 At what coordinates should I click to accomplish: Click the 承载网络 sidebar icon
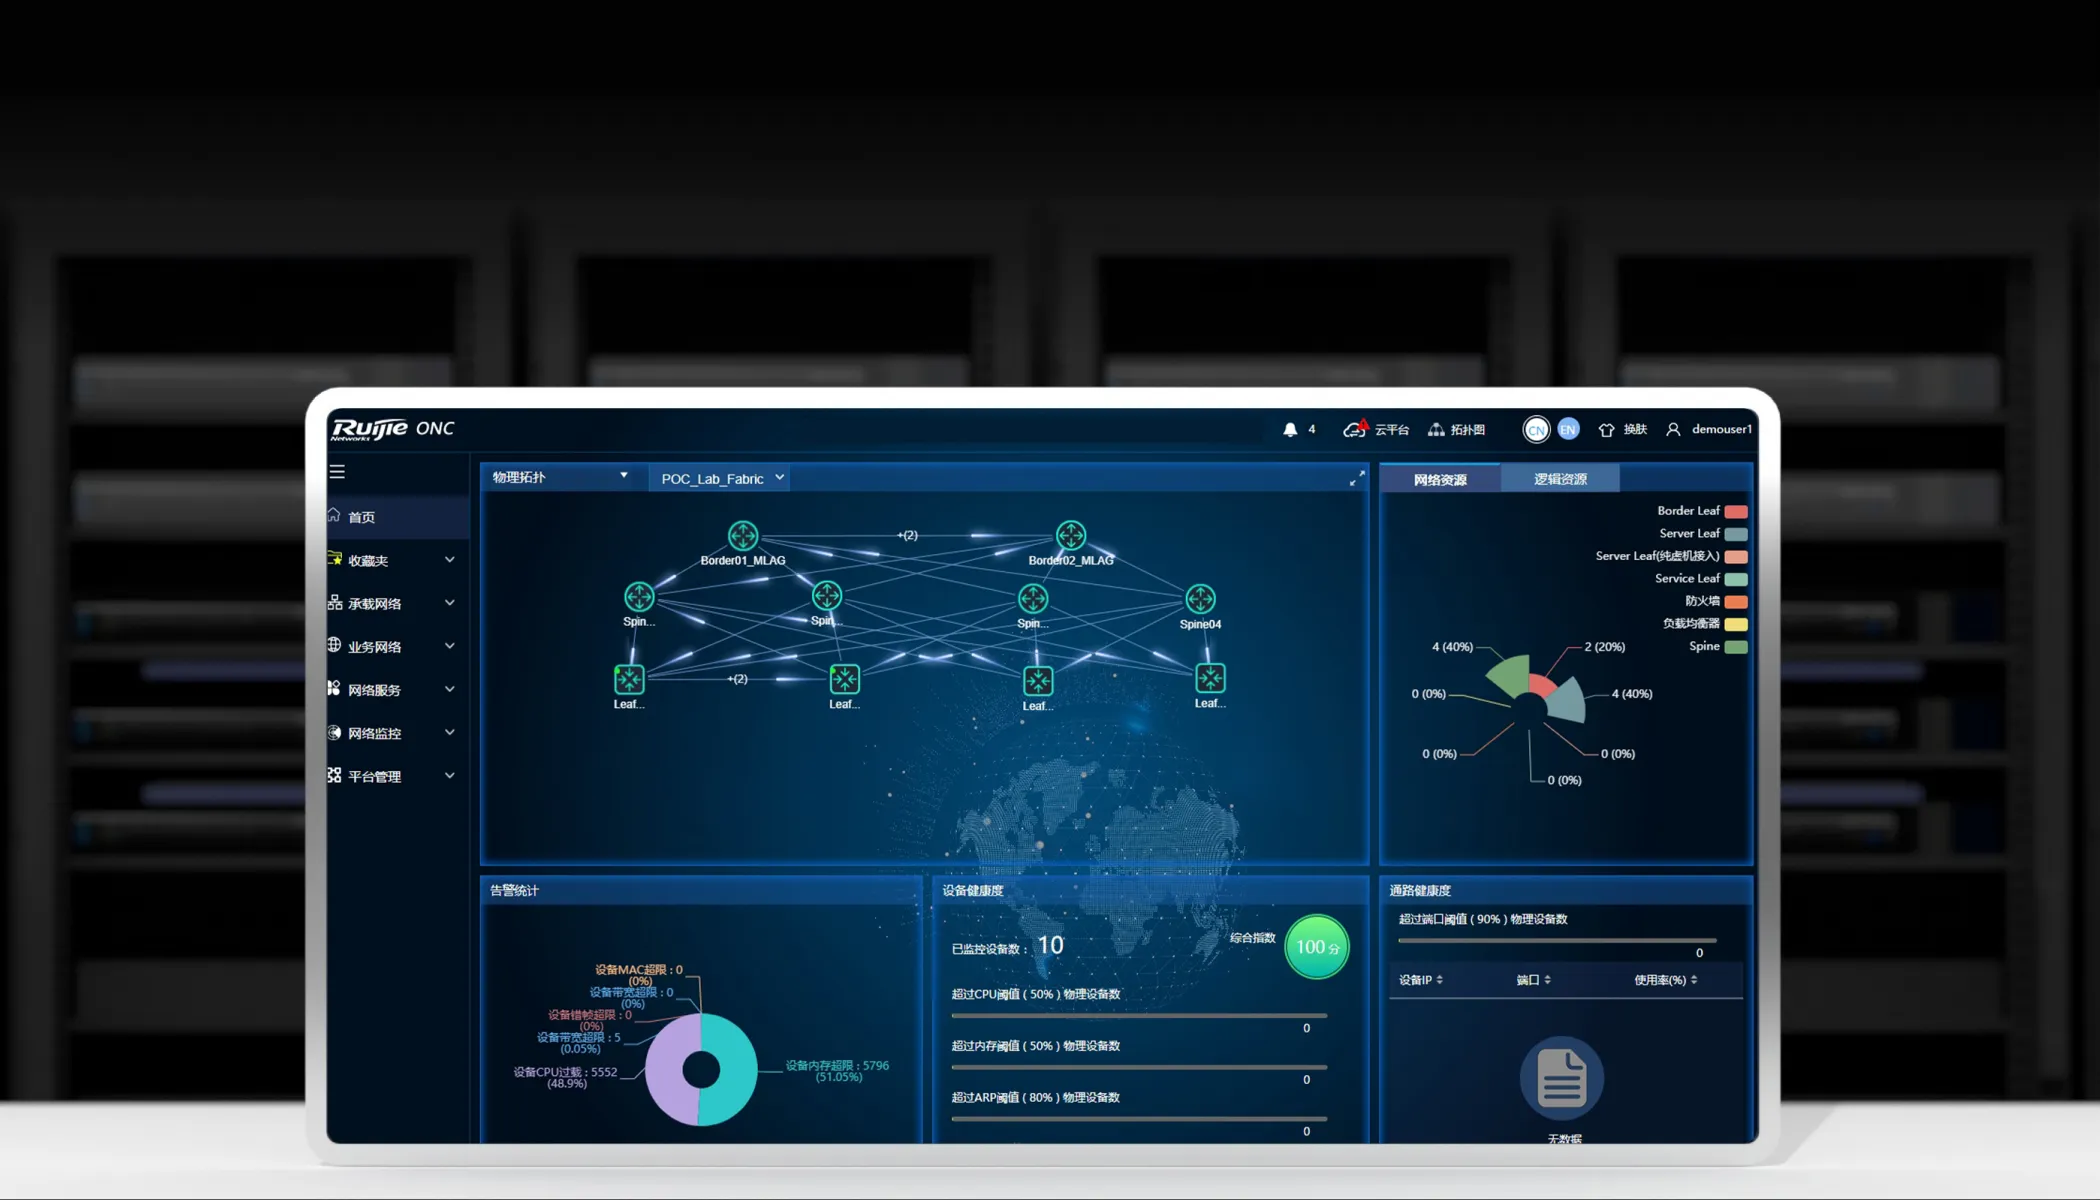point(335,602)
